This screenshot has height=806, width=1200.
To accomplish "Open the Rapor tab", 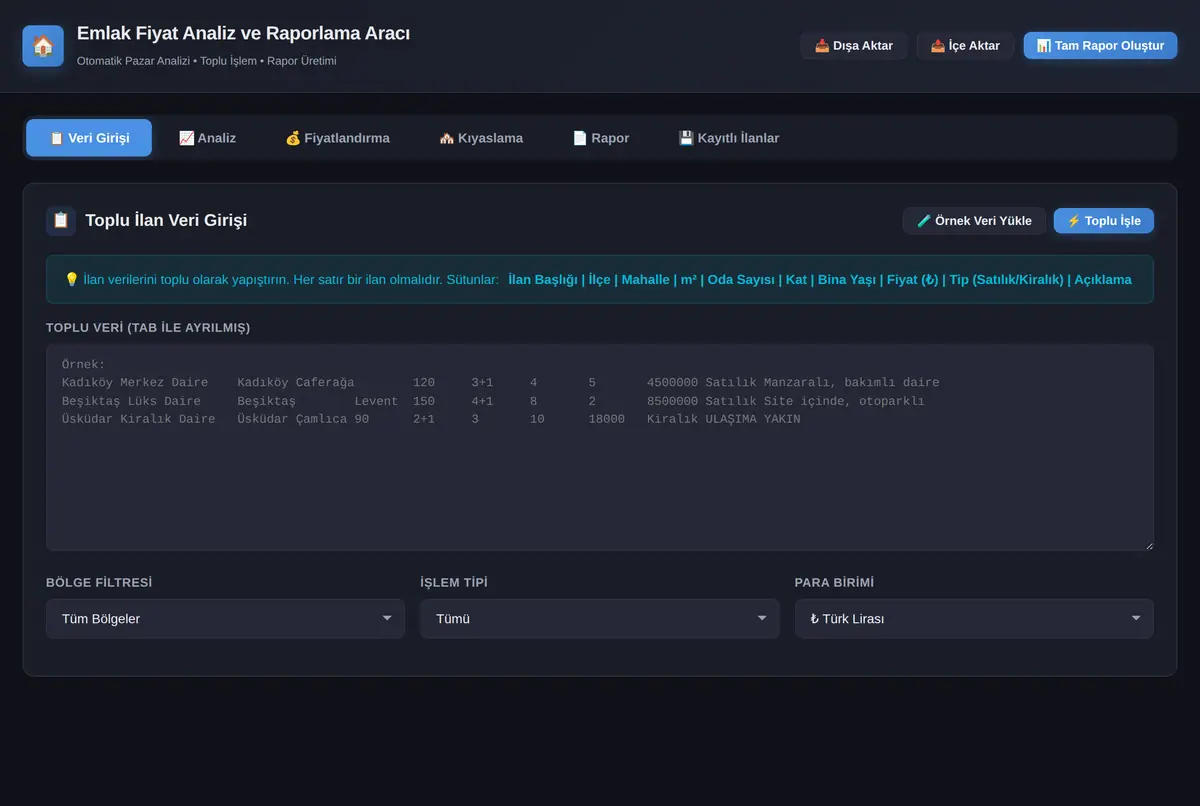I will pos(601,138).
